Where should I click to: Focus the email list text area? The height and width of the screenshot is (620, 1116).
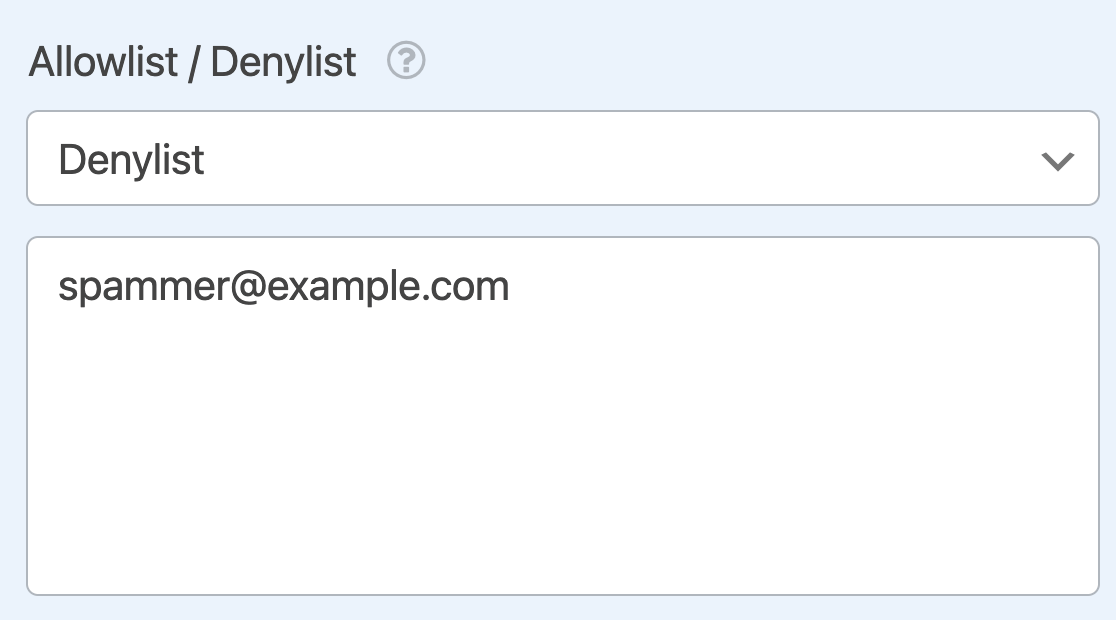[x=563, y=416]
